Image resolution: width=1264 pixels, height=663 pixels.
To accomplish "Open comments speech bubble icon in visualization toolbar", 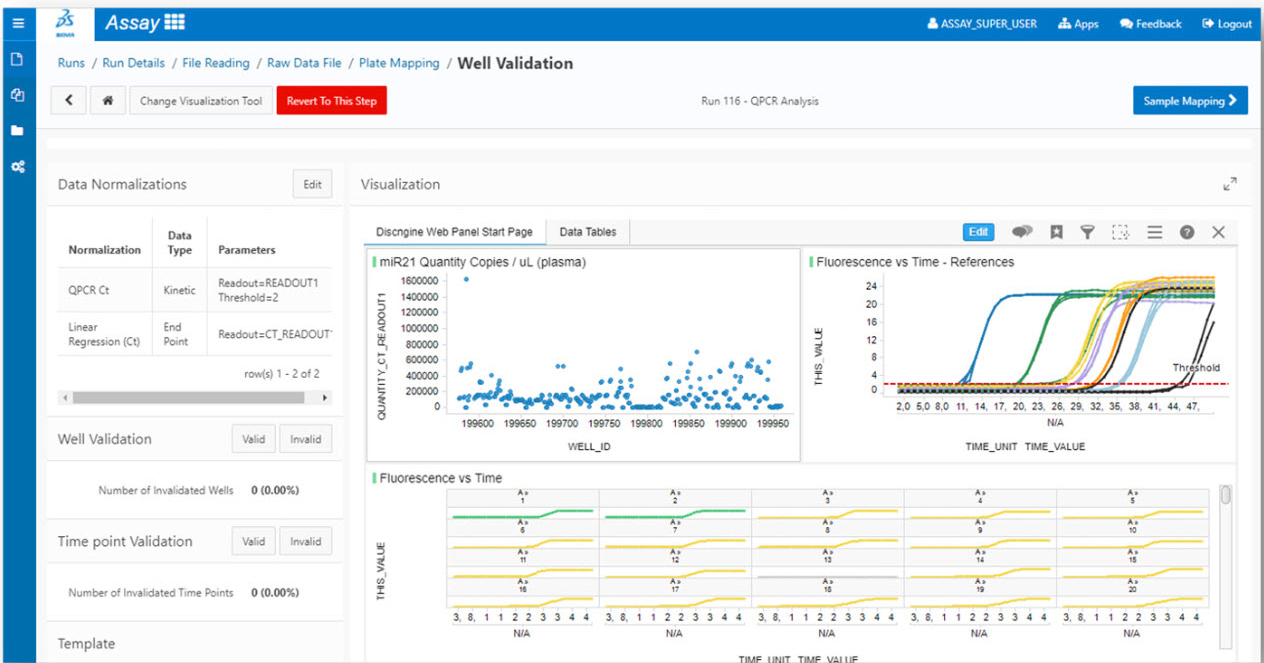I will tap(1021, 232).
